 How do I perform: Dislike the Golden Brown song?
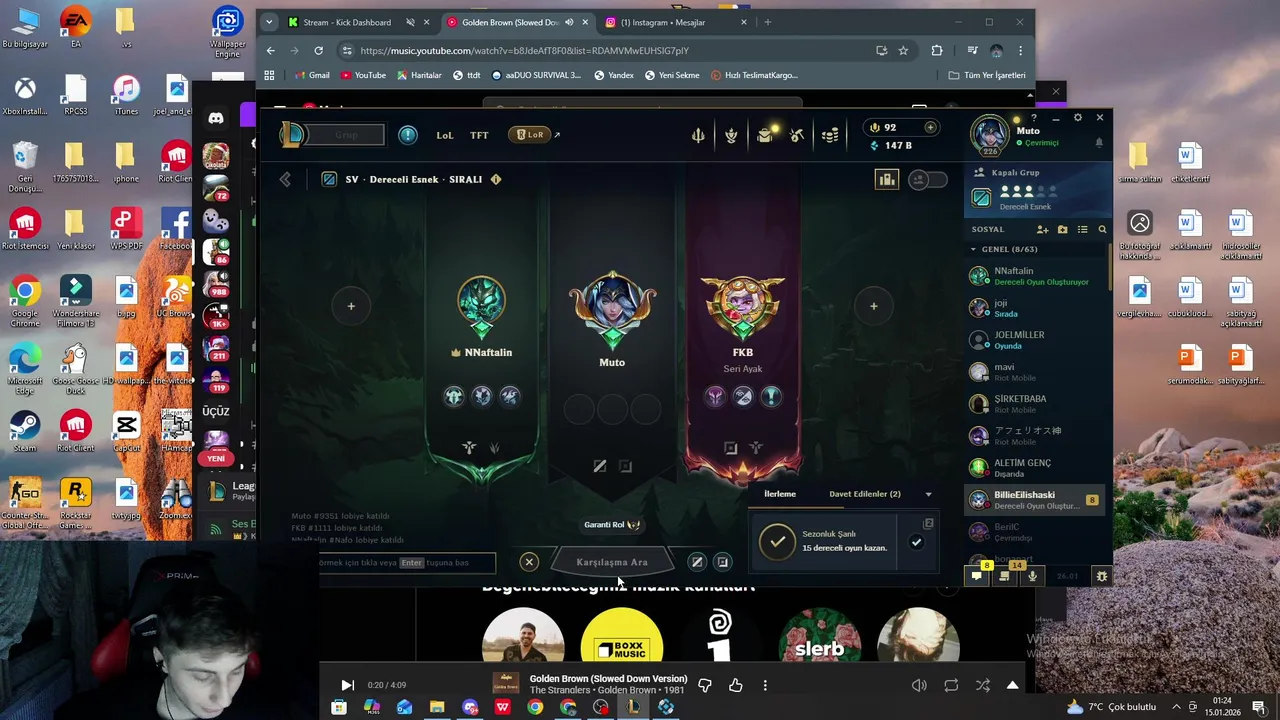point(704,685)
